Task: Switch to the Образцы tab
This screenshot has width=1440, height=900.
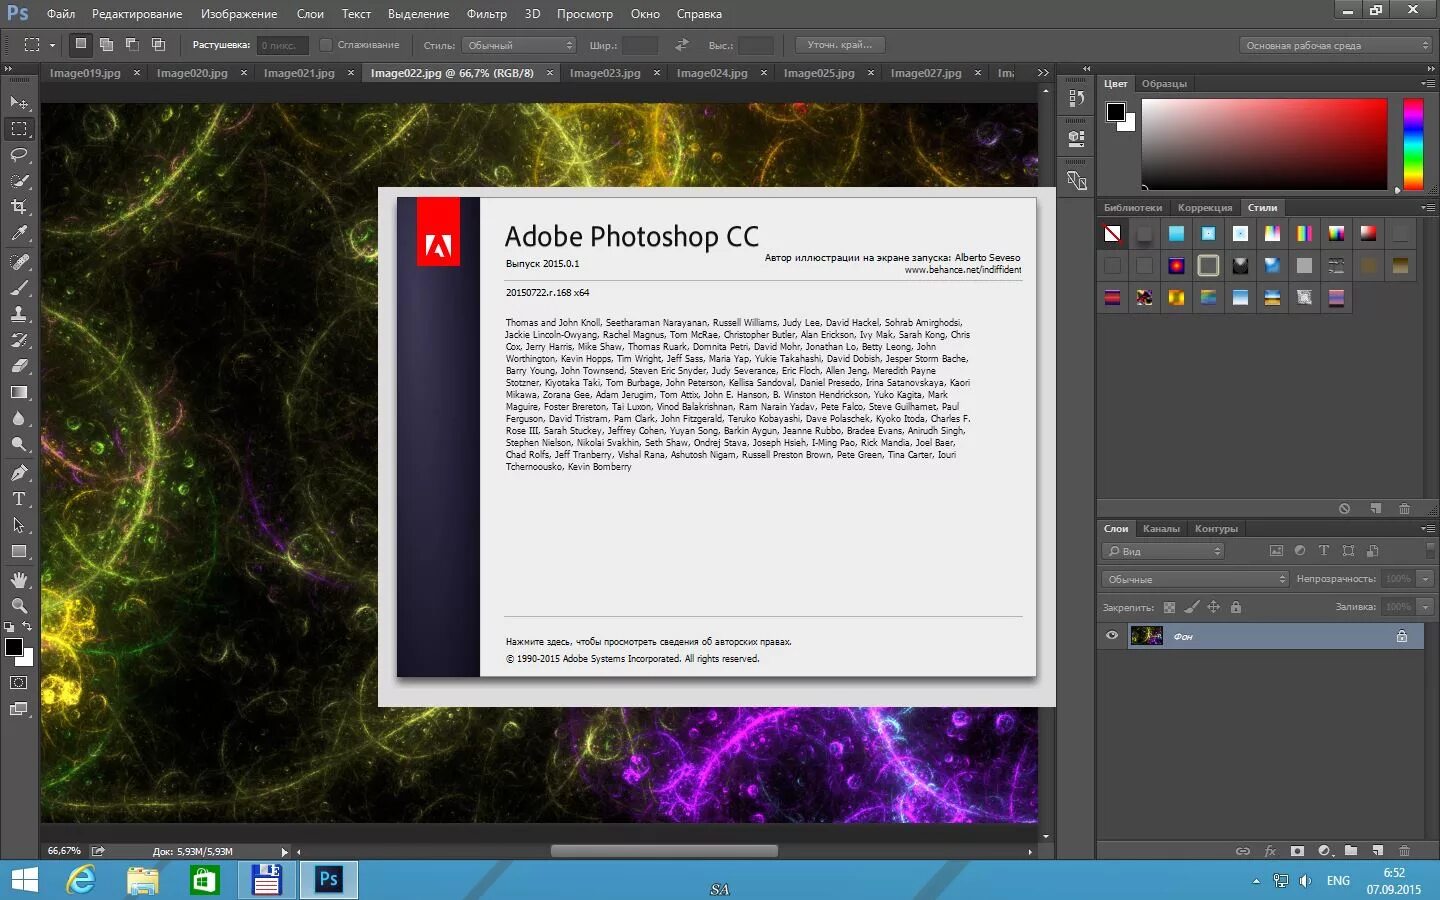Action: coord(1164,84)
